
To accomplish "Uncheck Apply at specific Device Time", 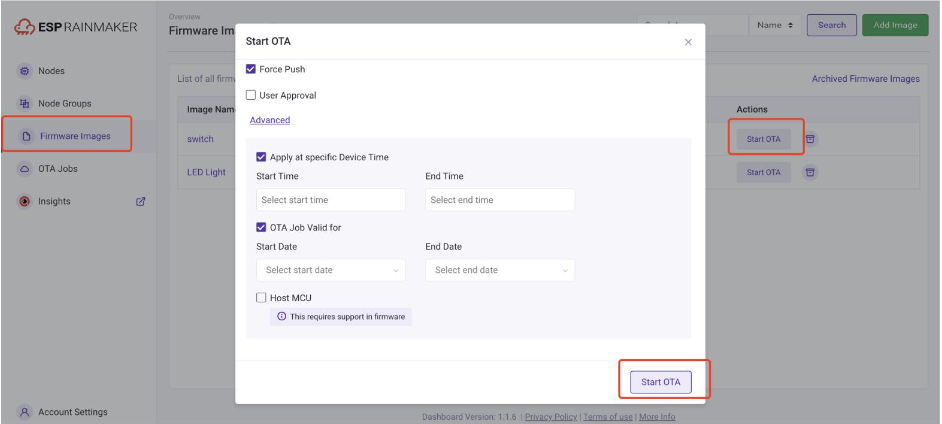I will coord(261,157).
